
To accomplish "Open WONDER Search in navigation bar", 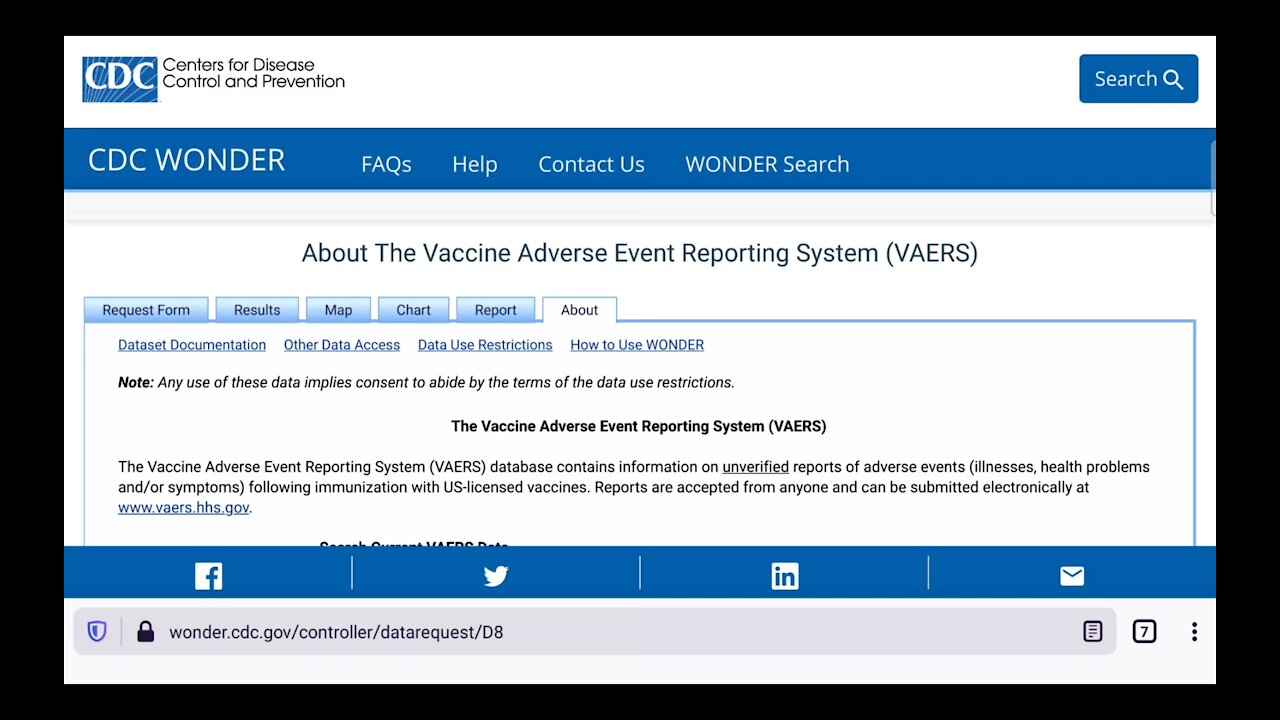I will (x=767, y=164).
